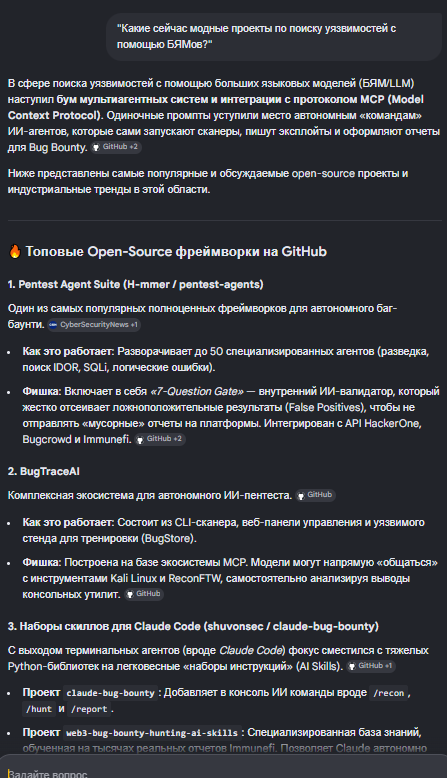Click the "3. Наборы скиллов для Claude Code" heading
This screenshot has width=447, height=778.
193,627
